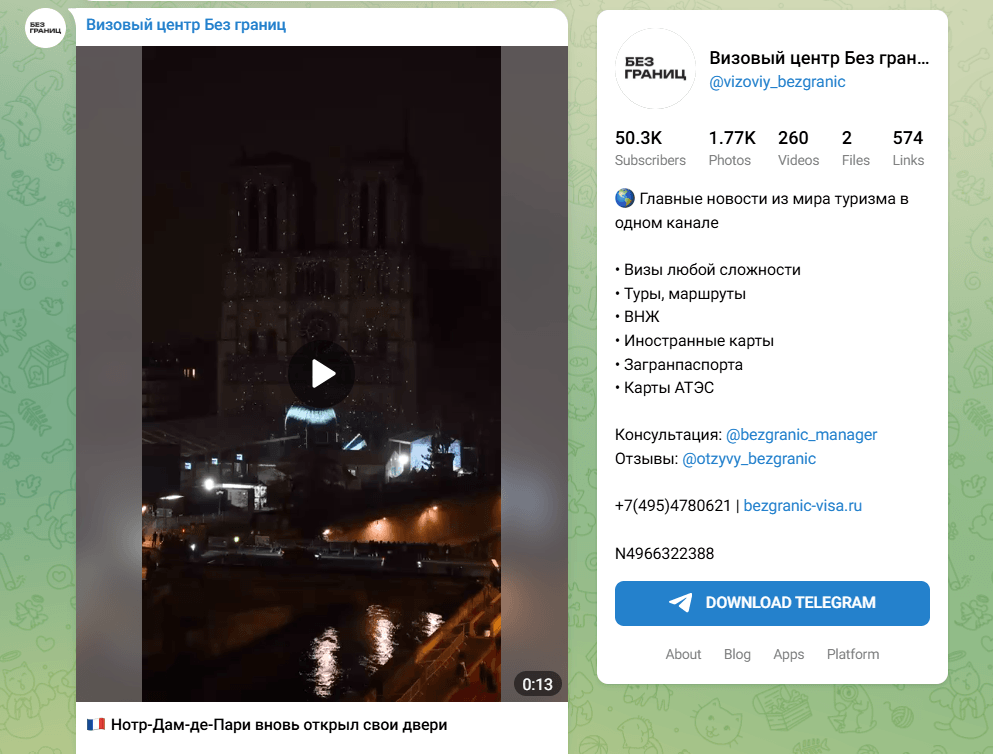Viewport: 993px width, 754px height.
Task: Click the 2 Files counter
Action: click(856, 148)
